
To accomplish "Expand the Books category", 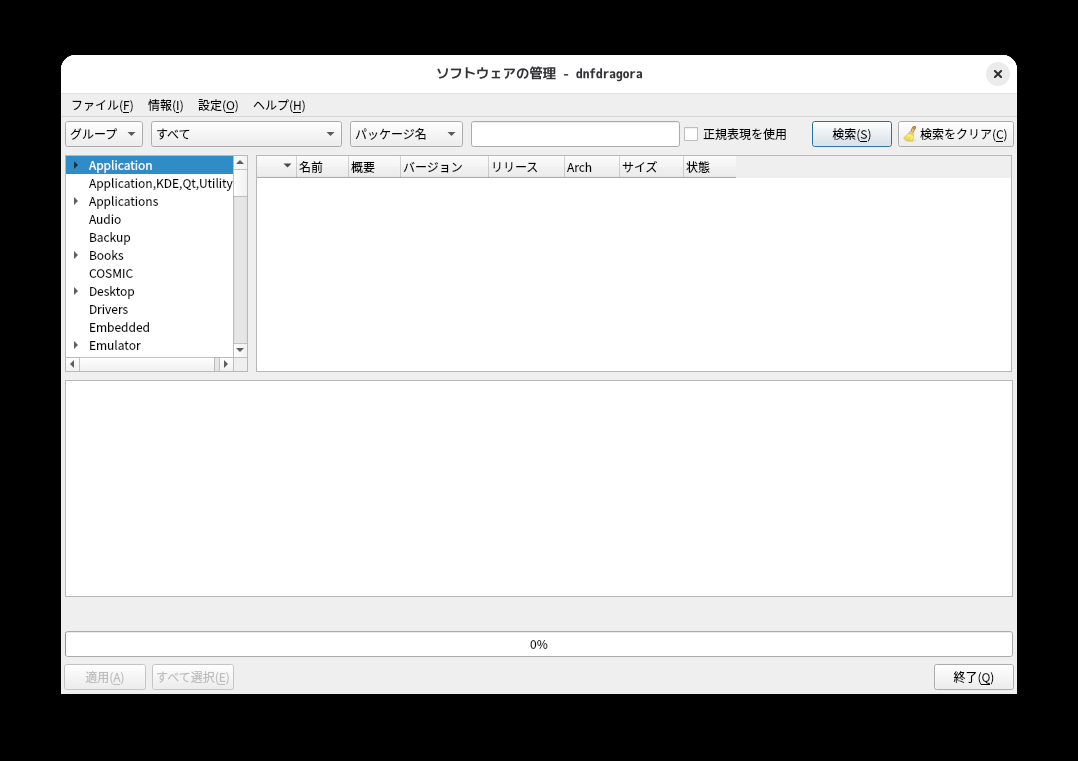I will pyautogui.click(x=77, y=255).
